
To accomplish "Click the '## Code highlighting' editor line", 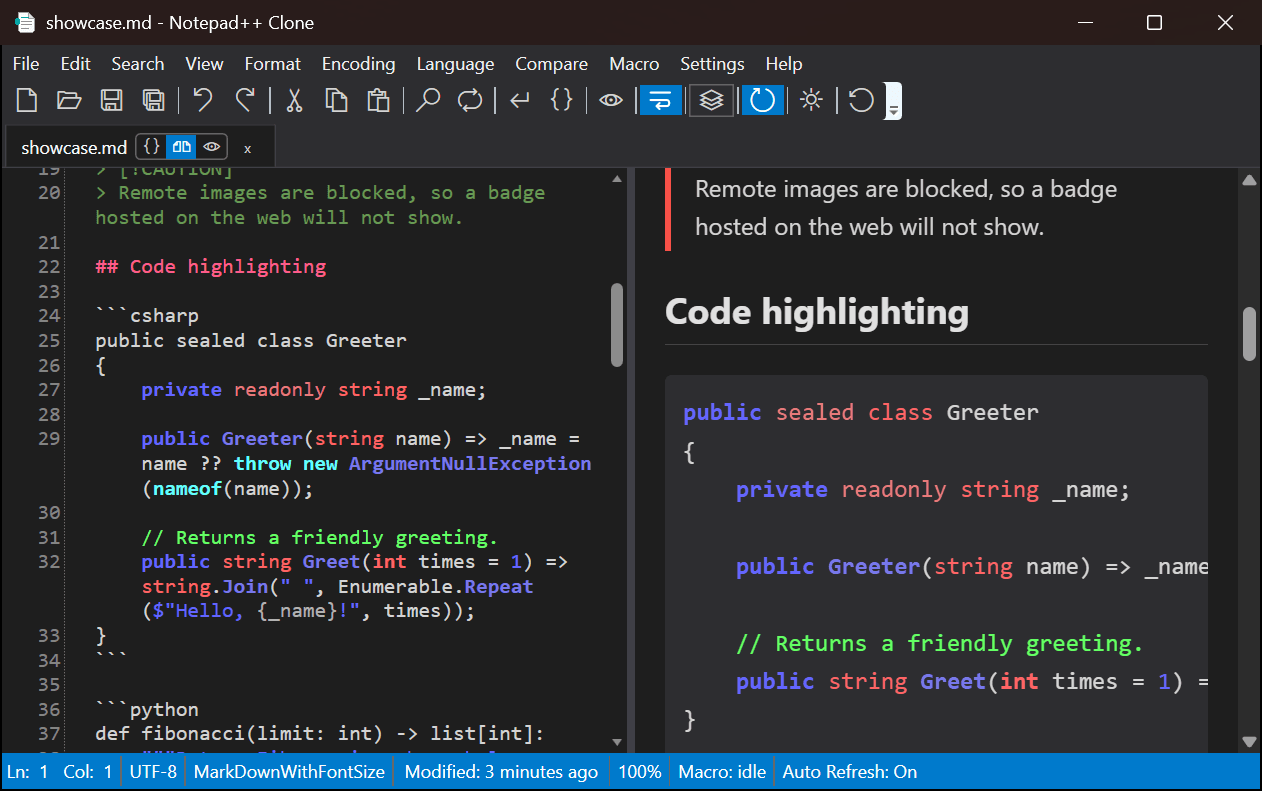I will 211,266.
